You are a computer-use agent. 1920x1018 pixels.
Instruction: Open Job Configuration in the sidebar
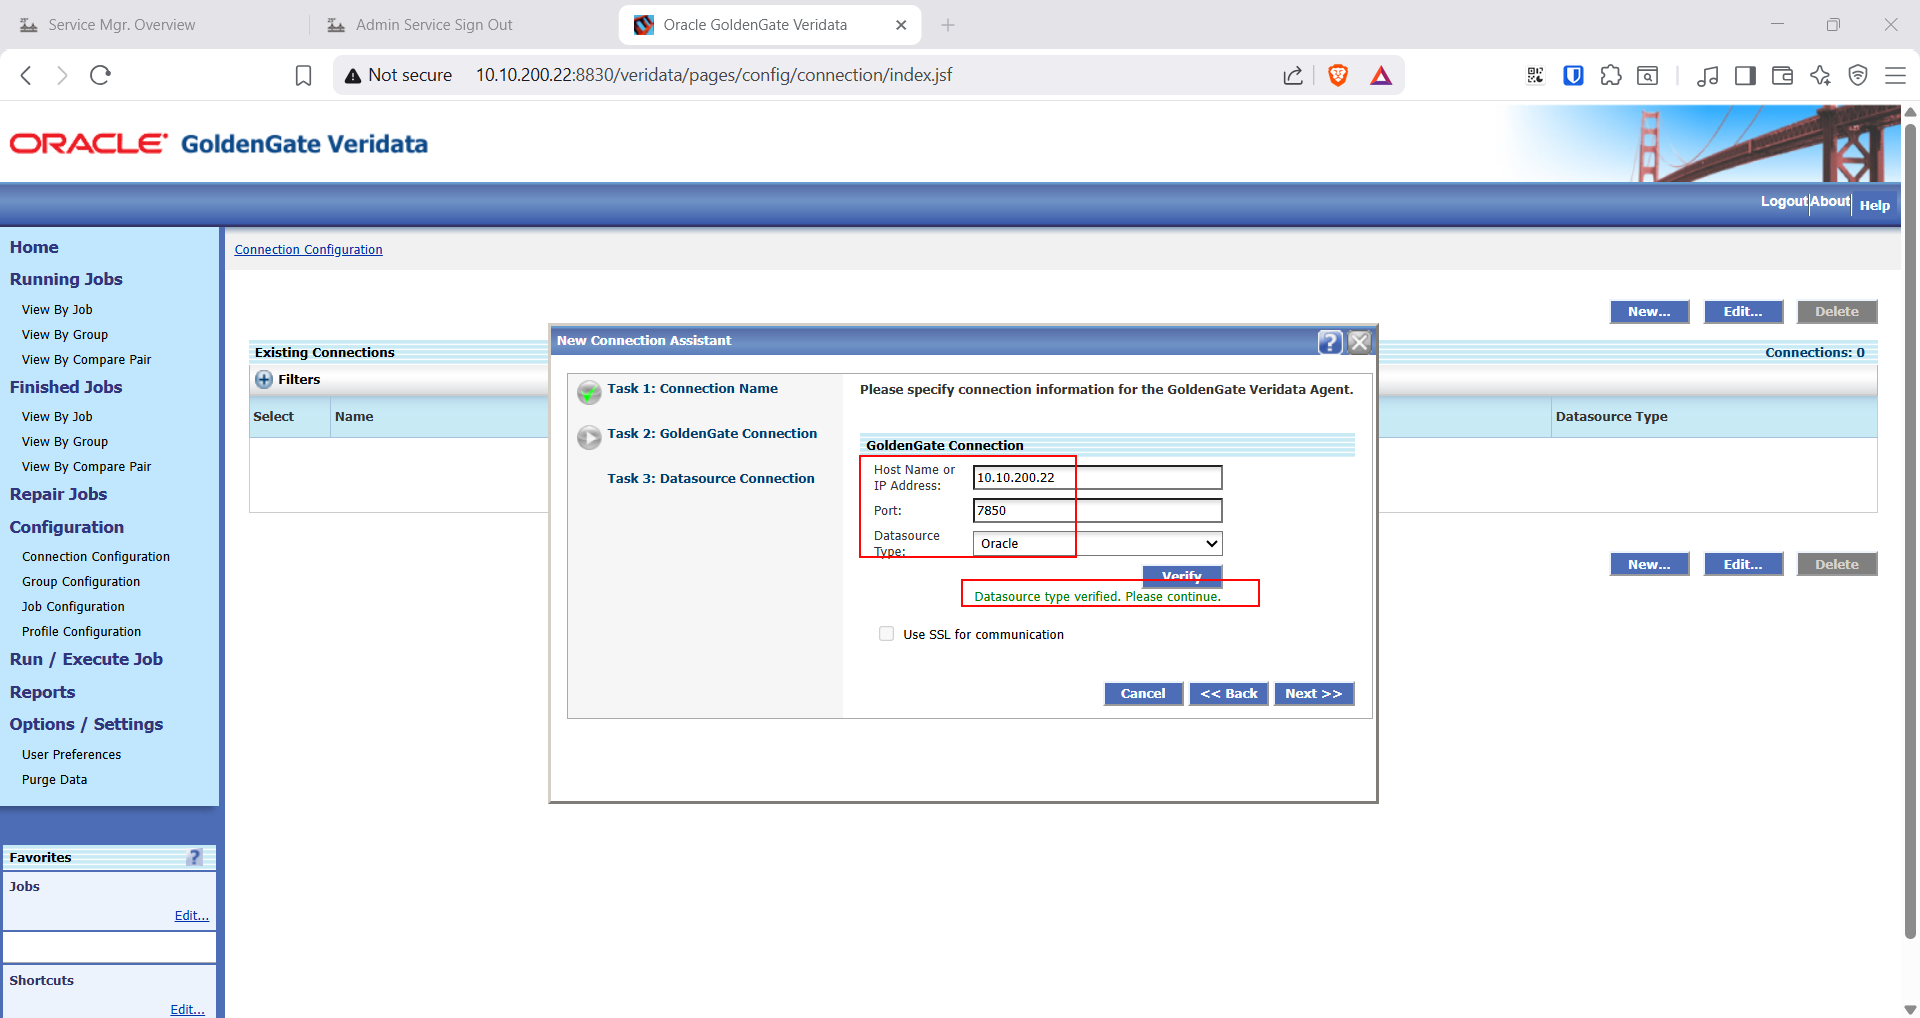click(x=73, y=607)
